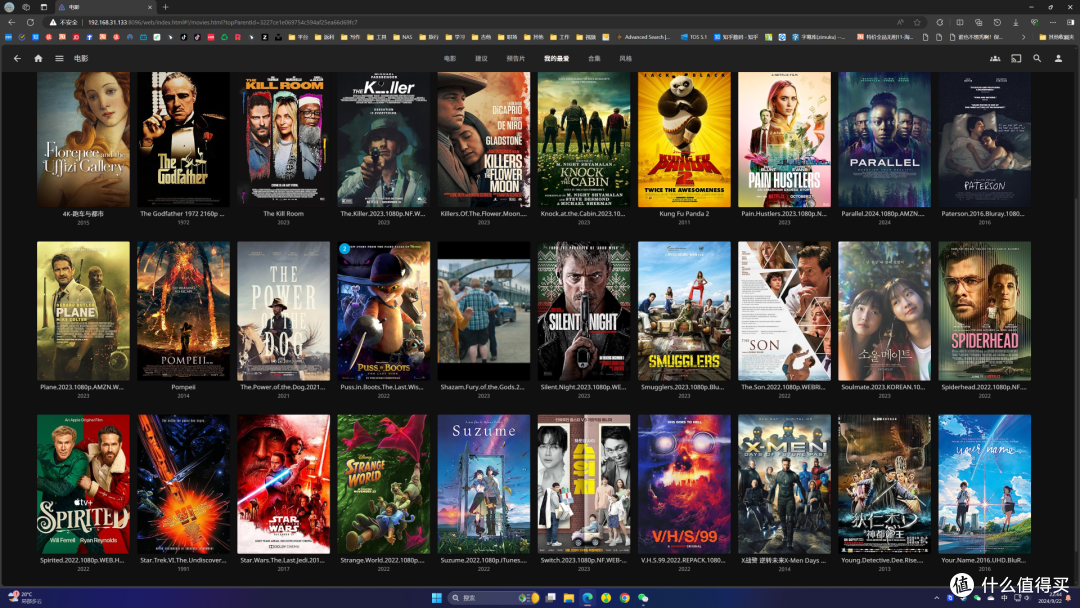Open the Your Name movie poster
1080x608 pixels.
pos(984,483)
